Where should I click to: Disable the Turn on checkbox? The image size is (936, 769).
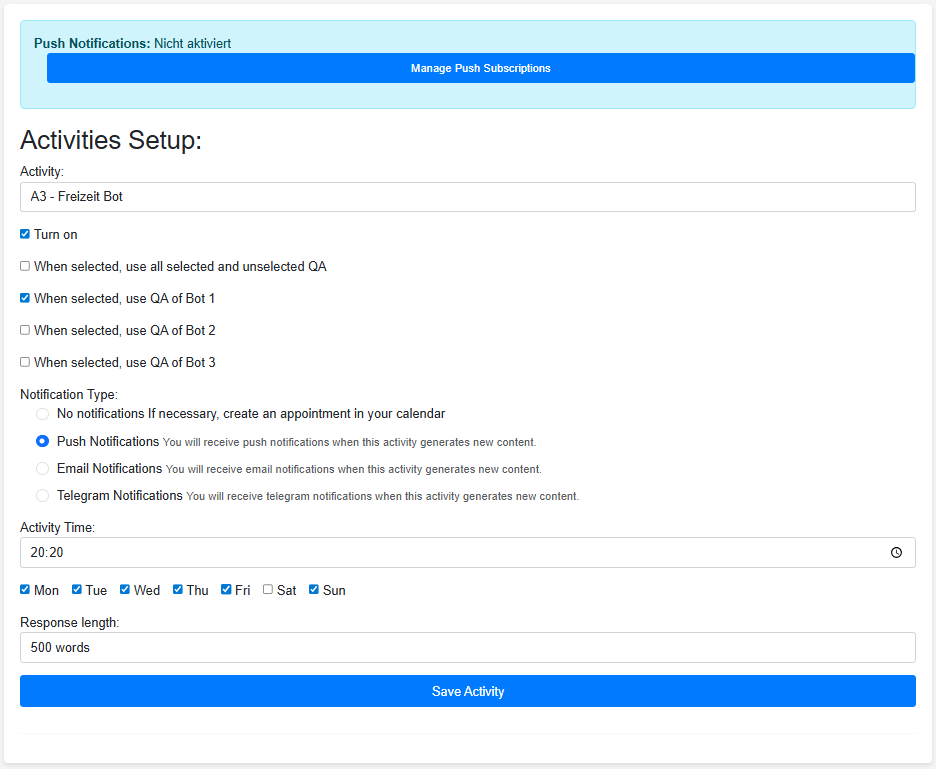[24, 234]
